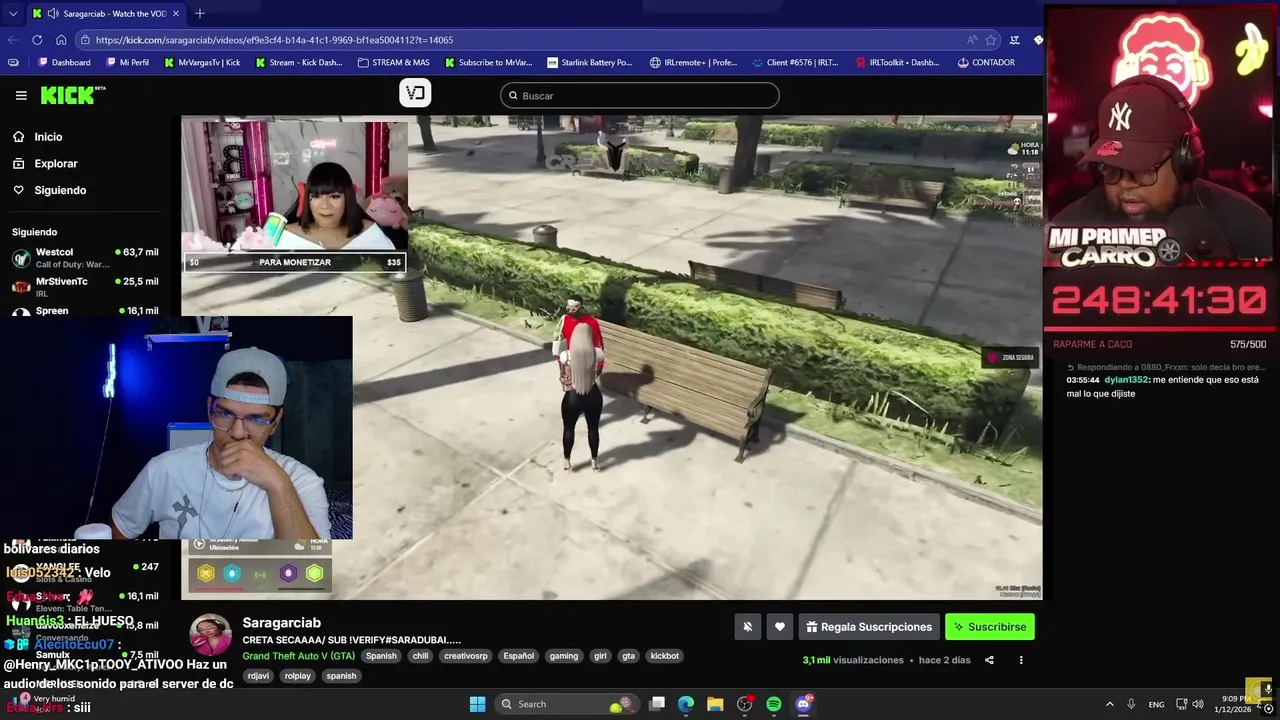Open the Stream - Kick Dash bookmark
The height and width of the screenshot is (720, 1280).
(298, 62)
